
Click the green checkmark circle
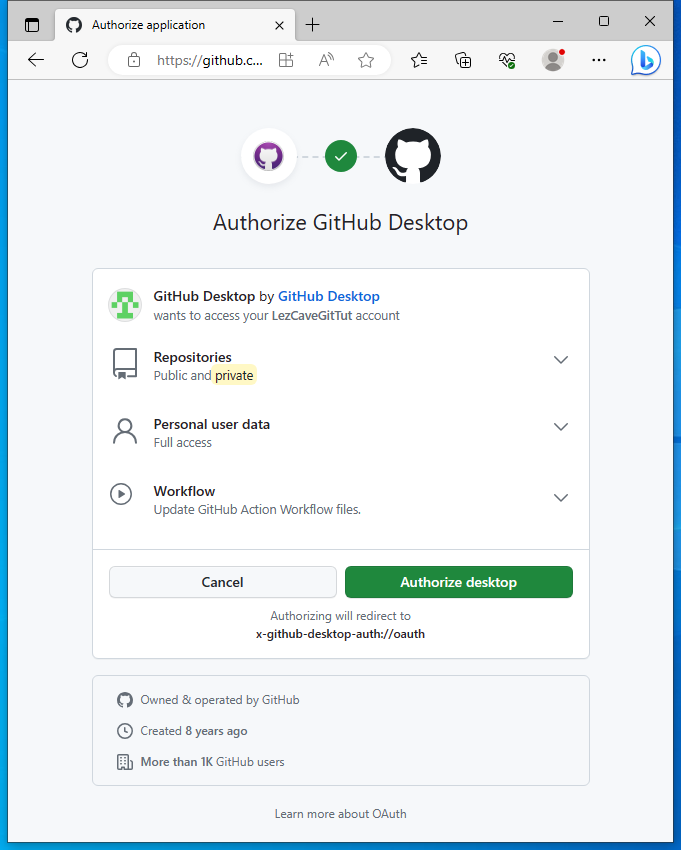(x=340, y=156)
